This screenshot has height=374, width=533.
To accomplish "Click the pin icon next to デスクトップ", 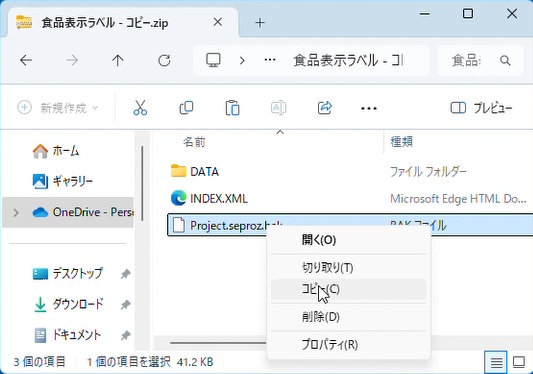I will 126,274.
